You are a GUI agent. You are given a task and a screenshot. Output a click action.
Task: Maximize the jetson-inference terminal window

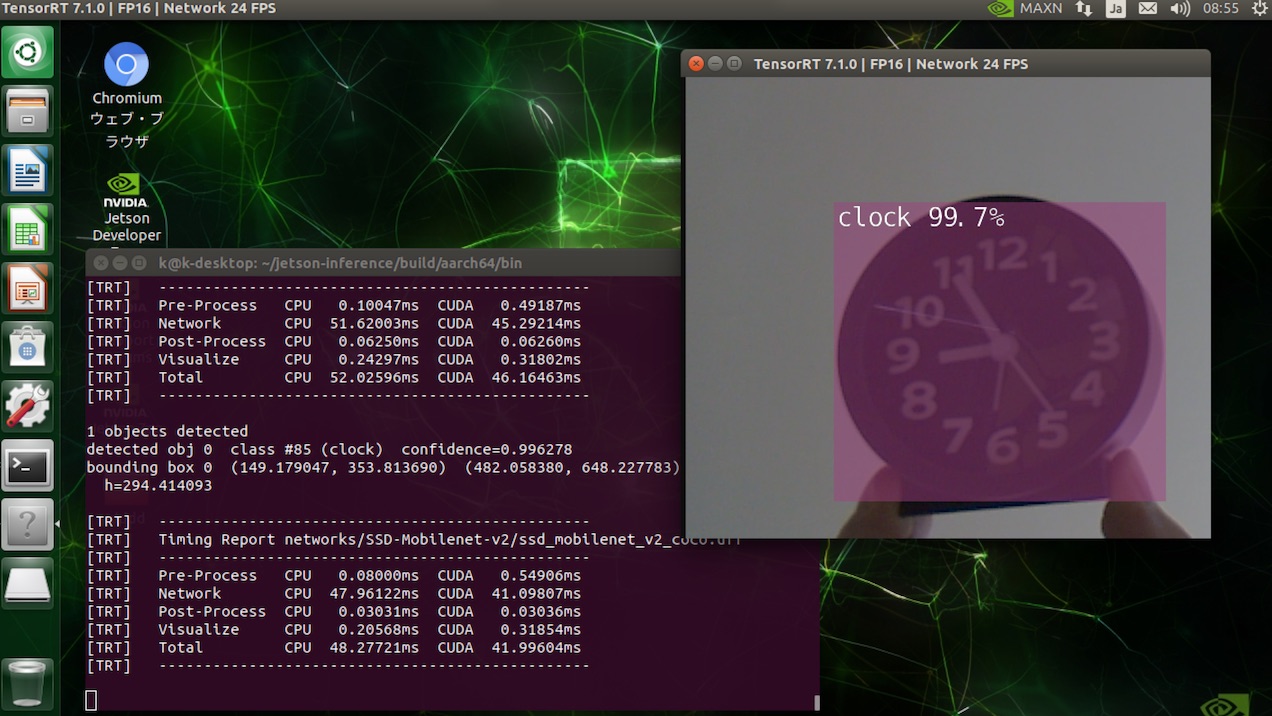point(139,263)
